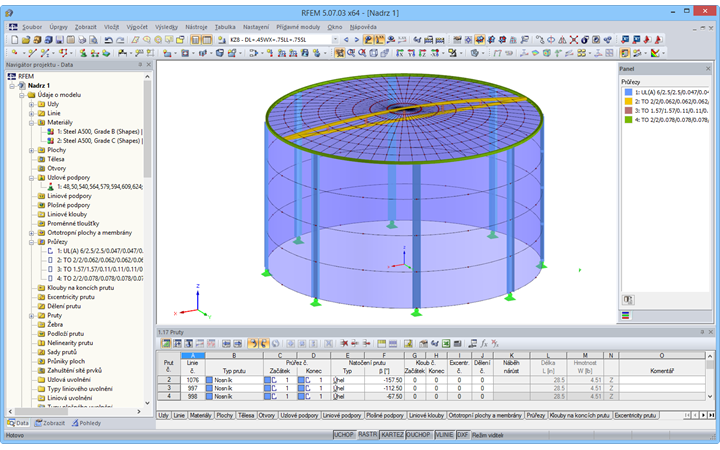Click the Print icon in the toolbar

(x=82, y=40)
